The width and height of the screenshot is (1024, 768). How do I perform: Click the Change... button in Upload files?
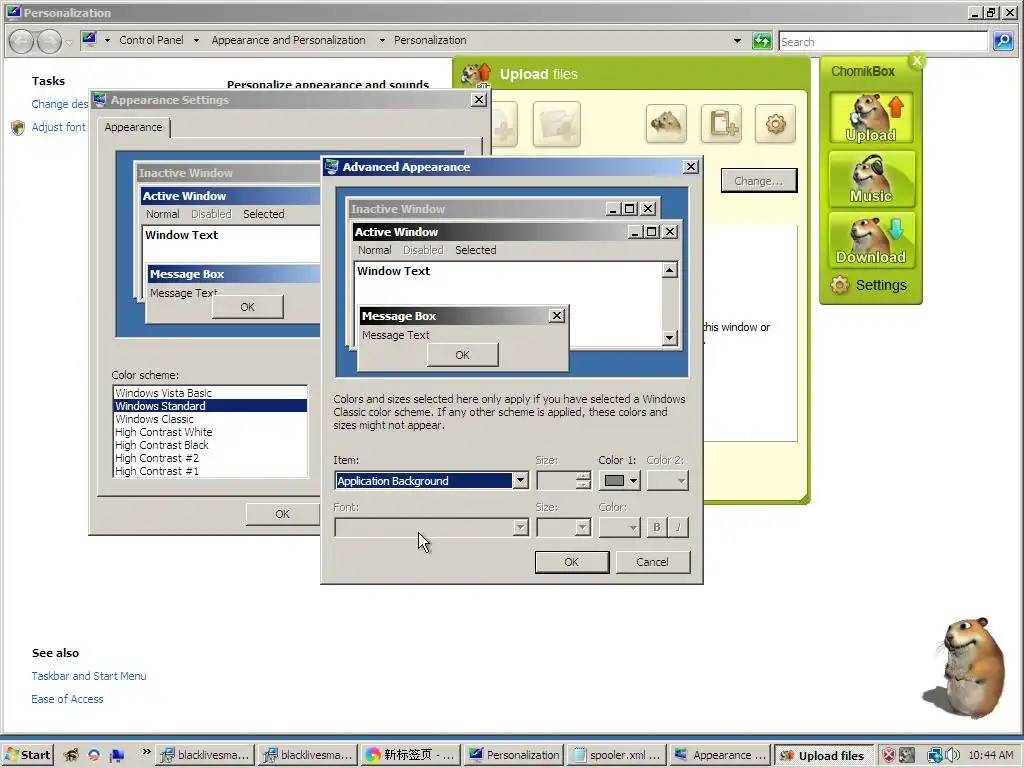pyautogui.click(x=759, y=181)
